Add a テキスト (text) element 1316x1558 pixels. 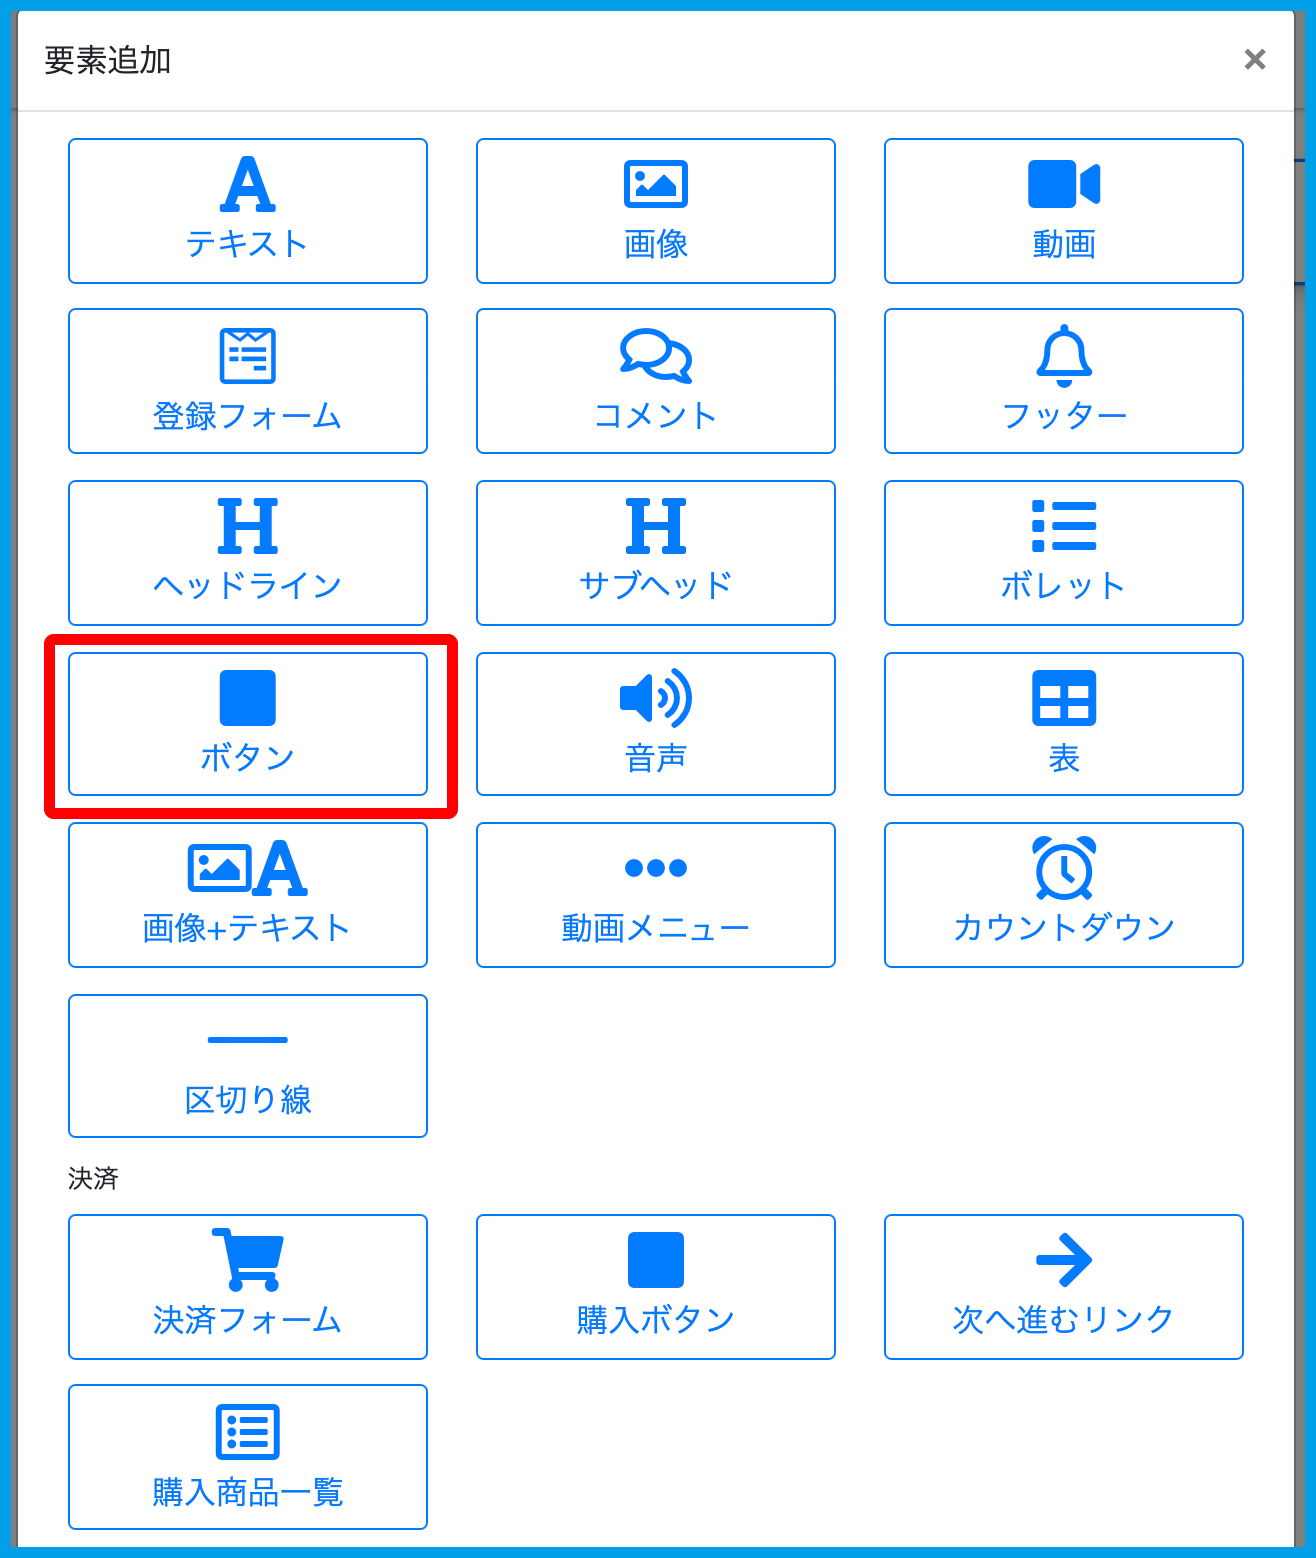pyautogui.click(x=247, y=211)
